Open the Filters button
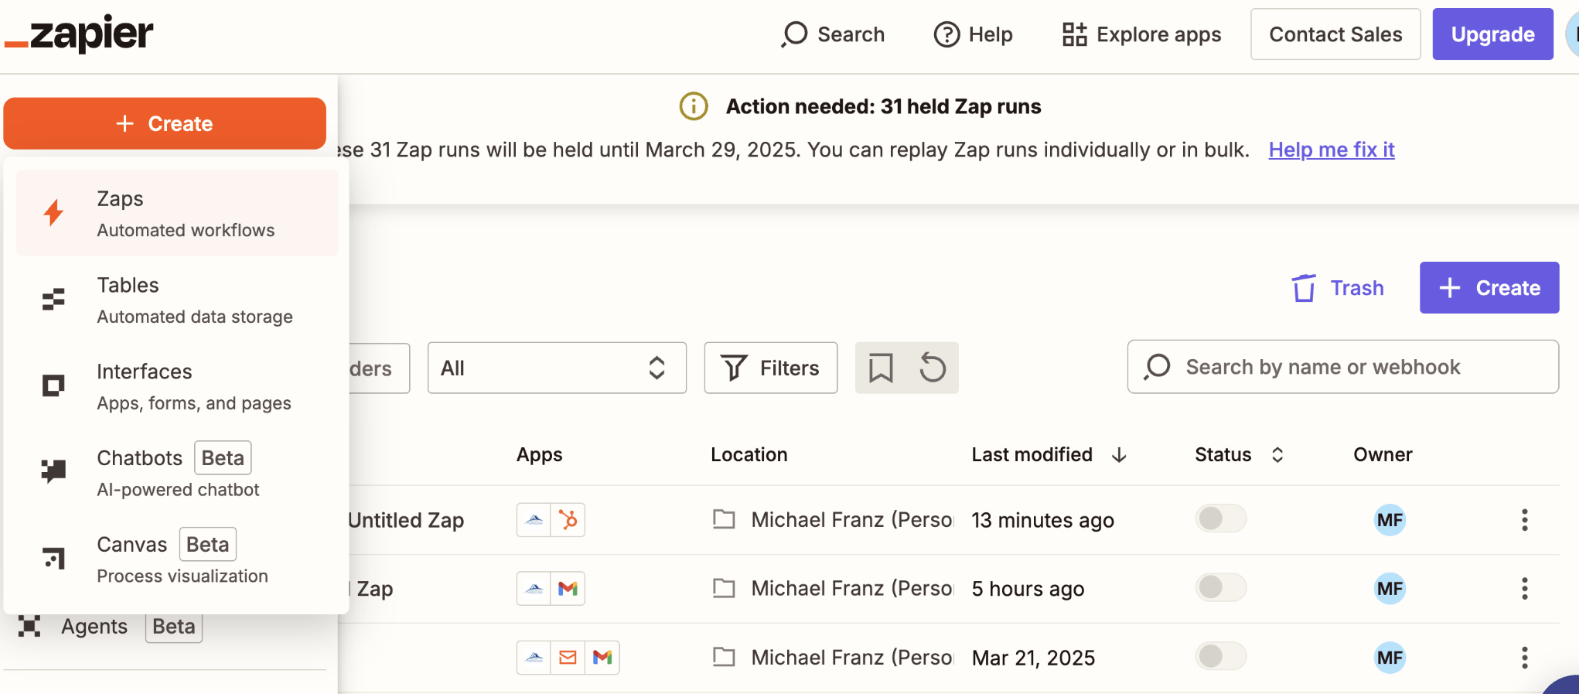Screen dimensions: 1580x694 [x=771, y=368]
